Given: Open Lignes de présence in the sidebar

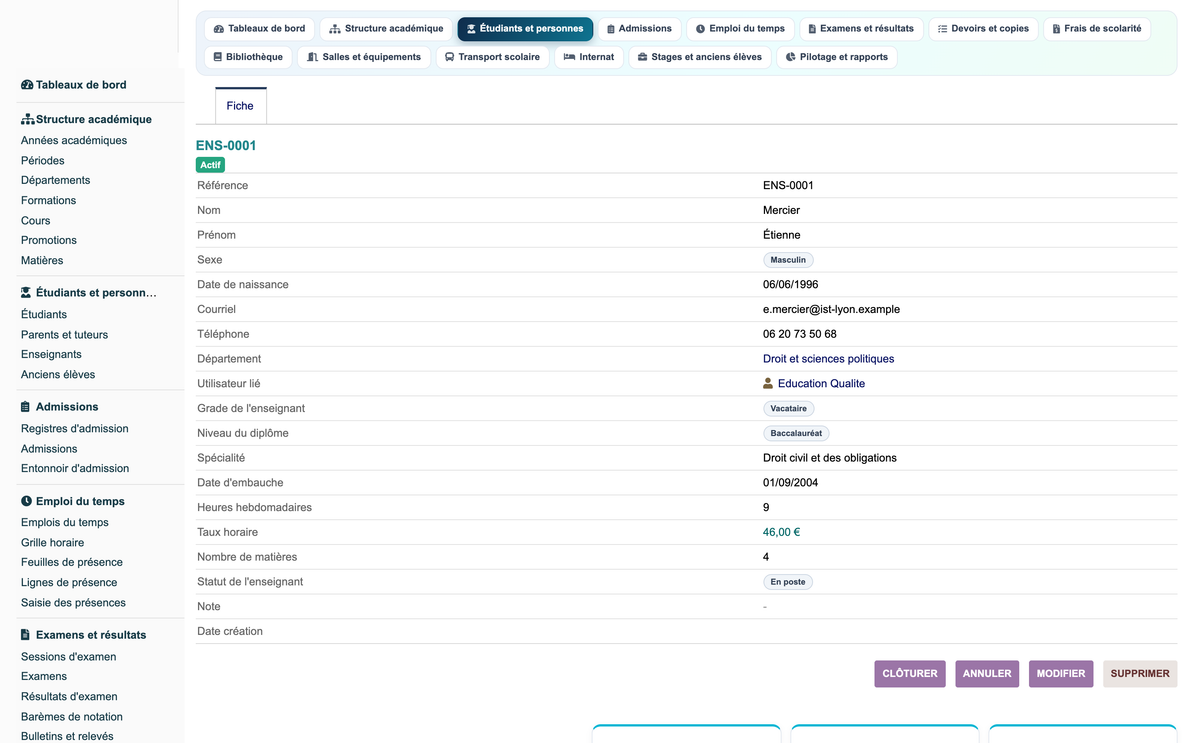Looking at the screenshot, I should [69, 583].
